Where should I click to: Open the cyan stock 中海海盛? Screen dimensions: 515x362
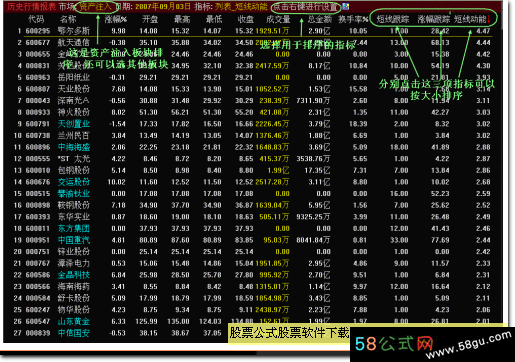[x=74, y=147]
